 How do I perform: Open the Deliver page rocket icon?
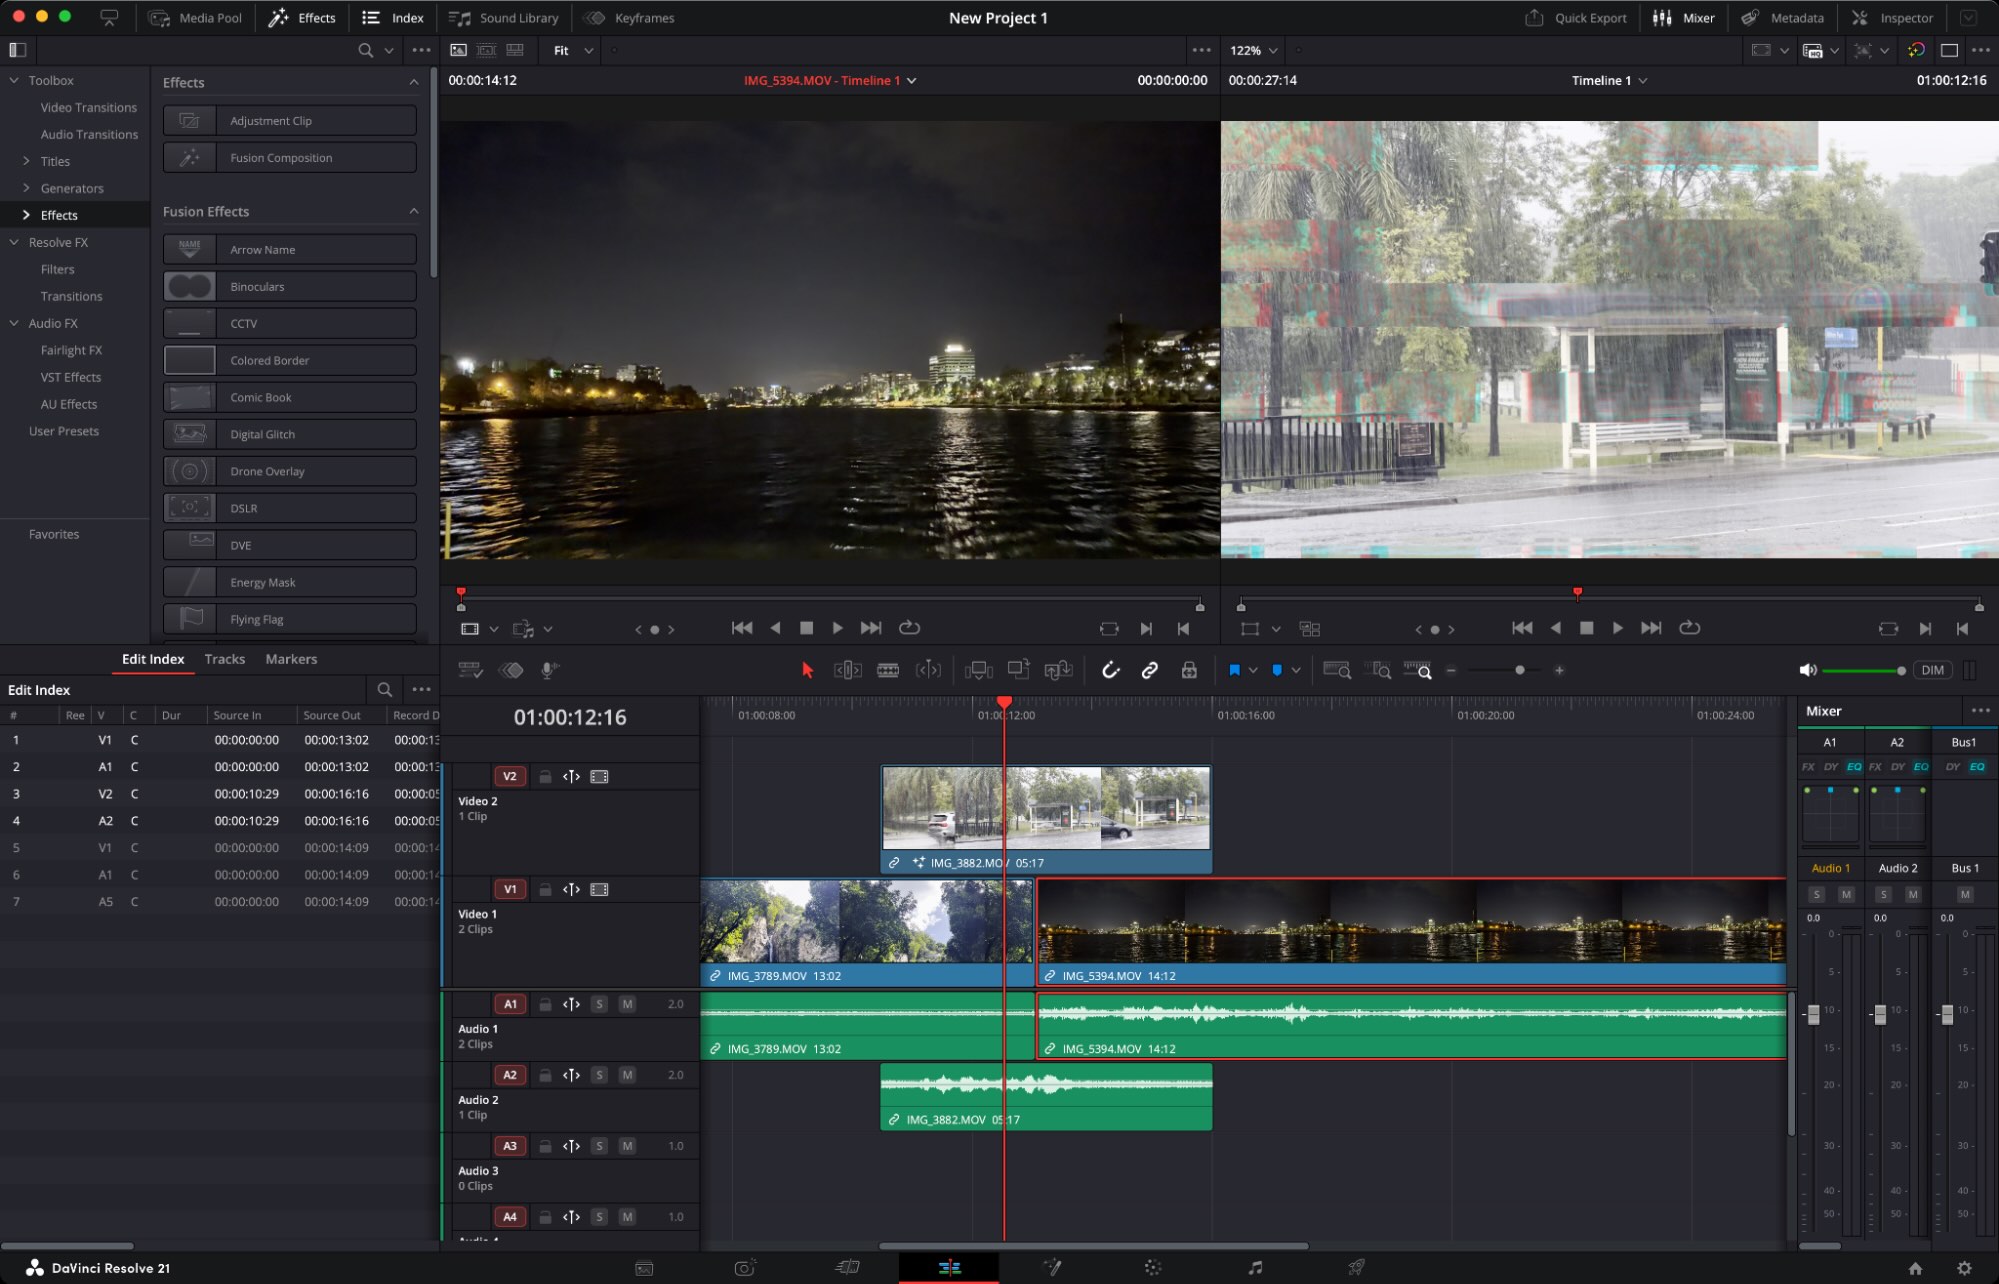coord(1356,1267)
